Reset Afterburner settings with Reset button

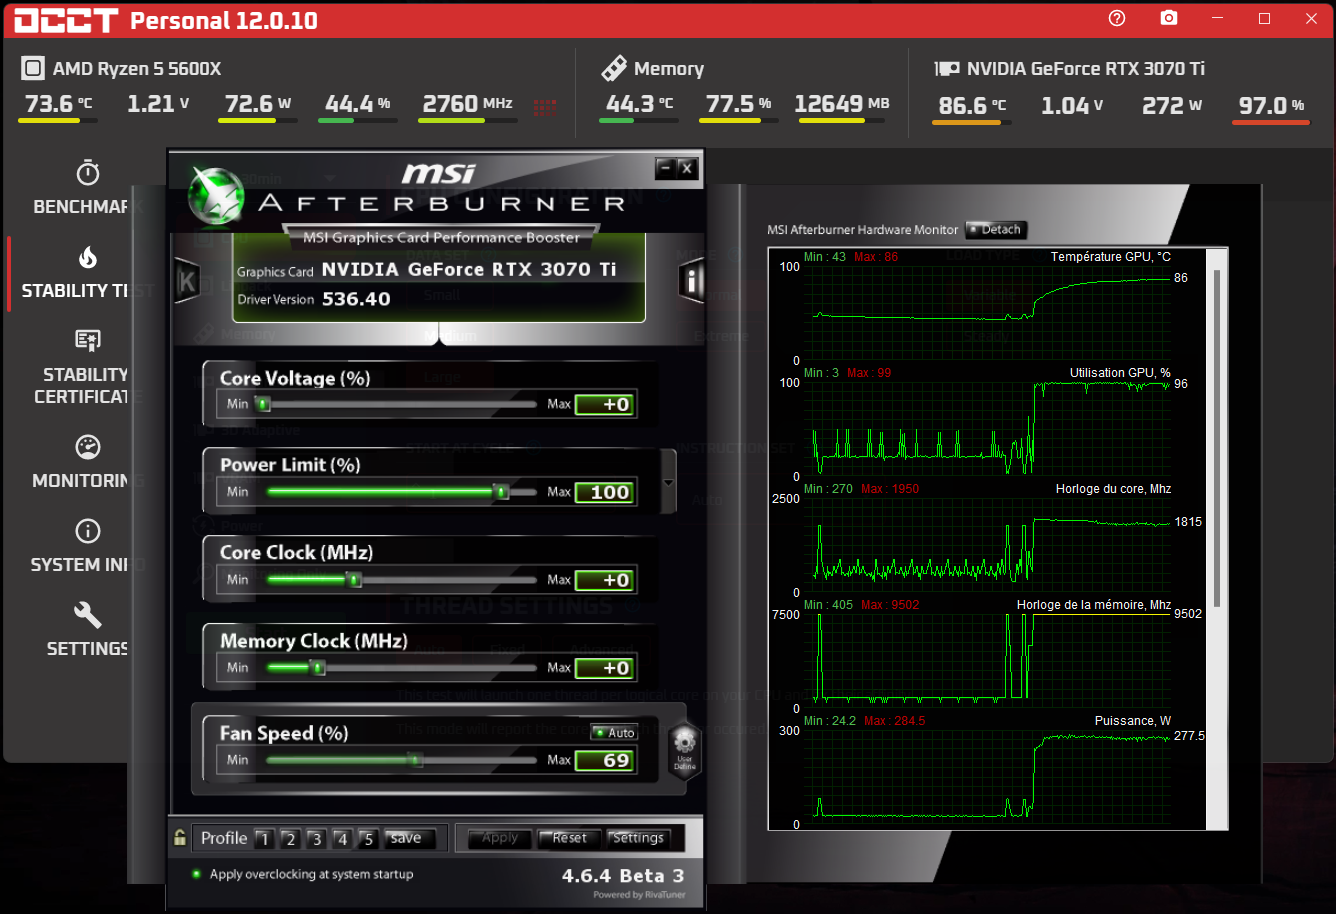click(569, 838)
